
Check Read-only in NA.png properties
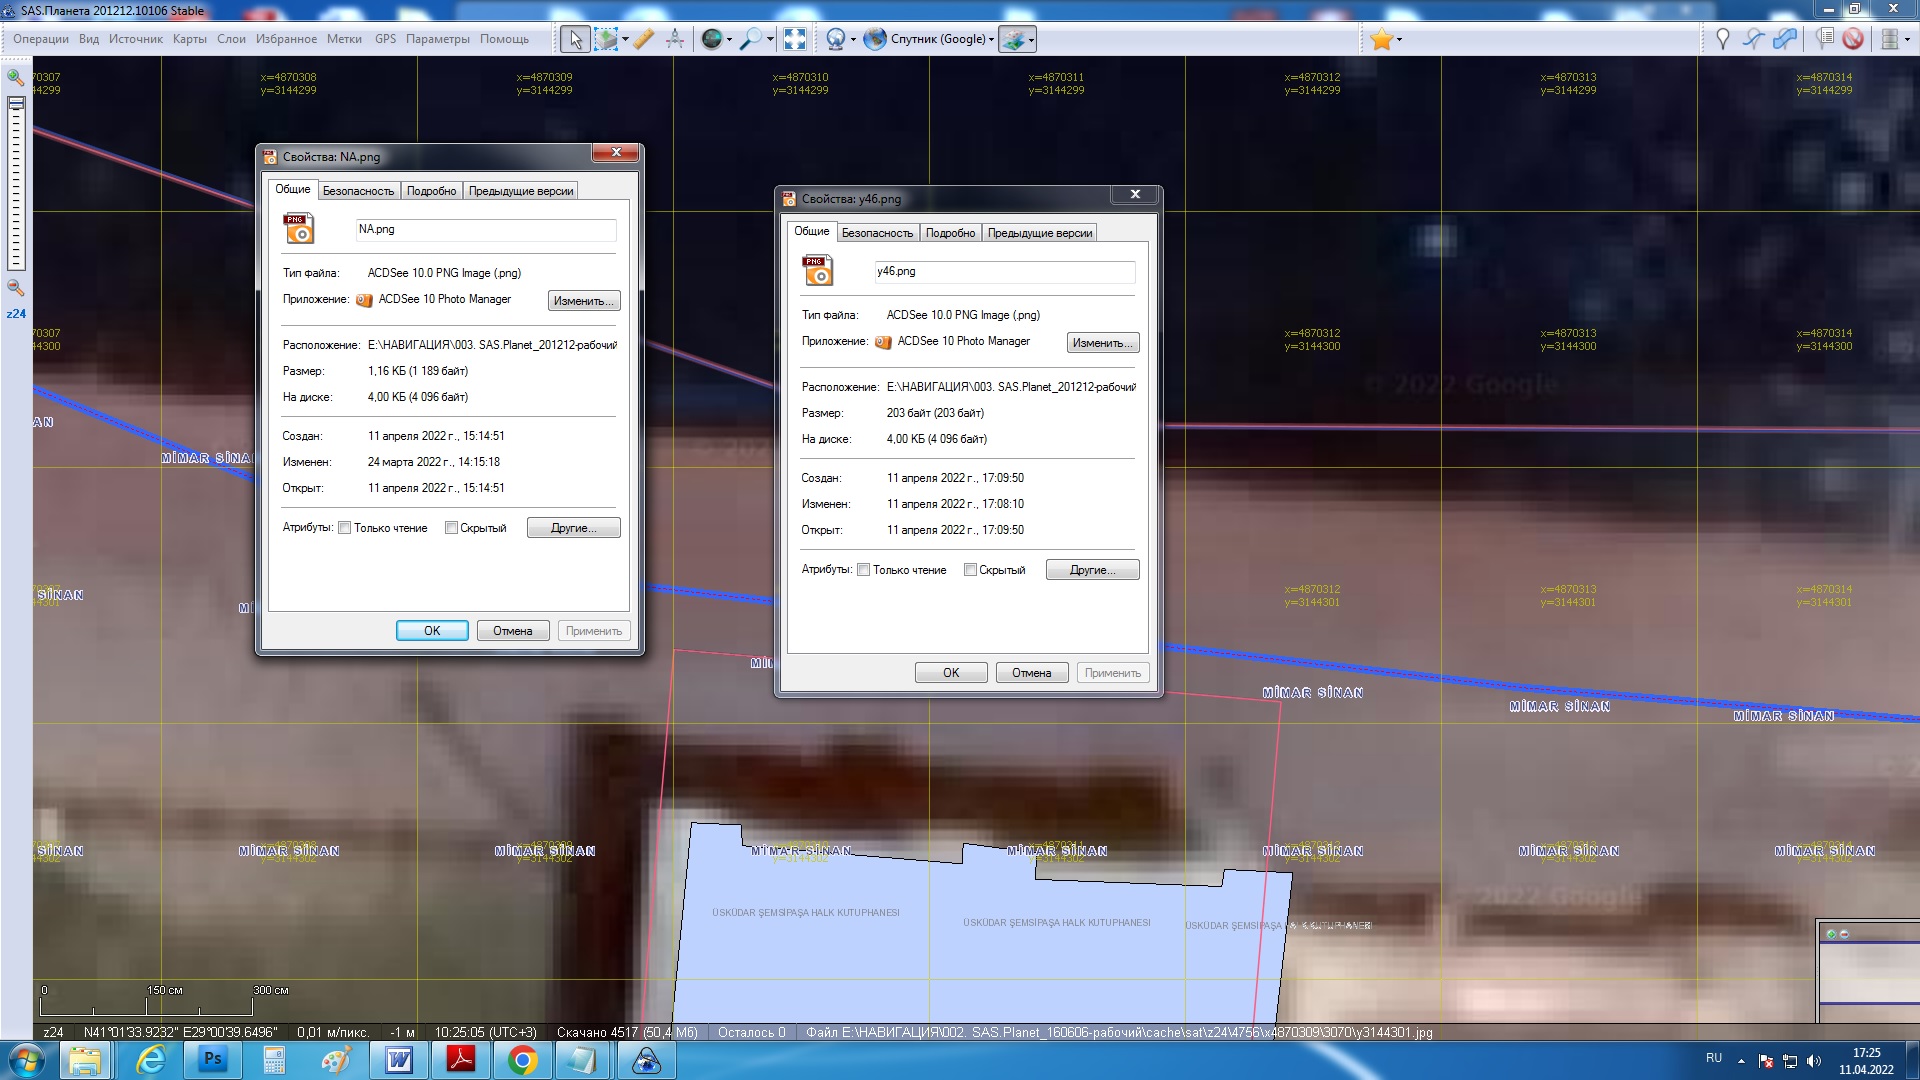coord(345,528)
